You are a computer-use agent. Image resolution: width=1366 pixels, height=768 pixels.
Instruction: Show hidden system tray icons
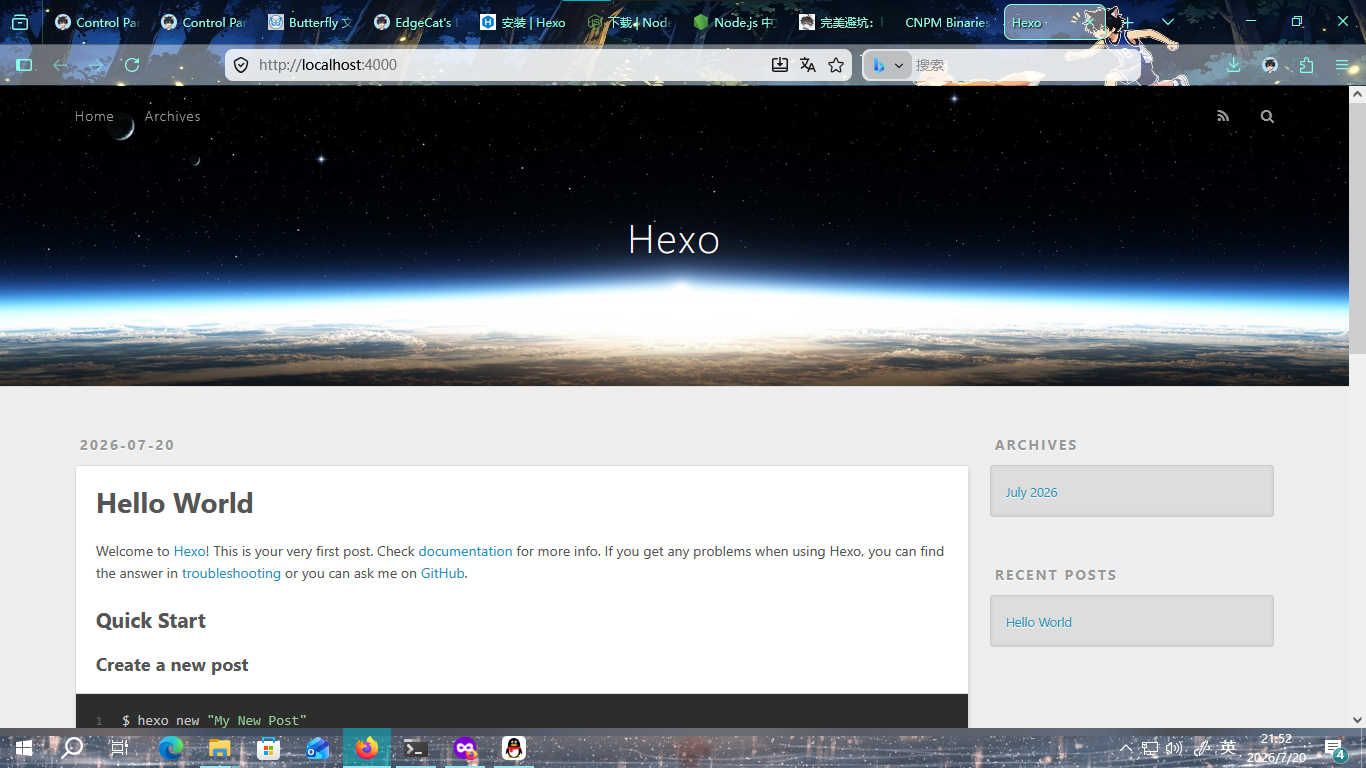coord(1126,748)
